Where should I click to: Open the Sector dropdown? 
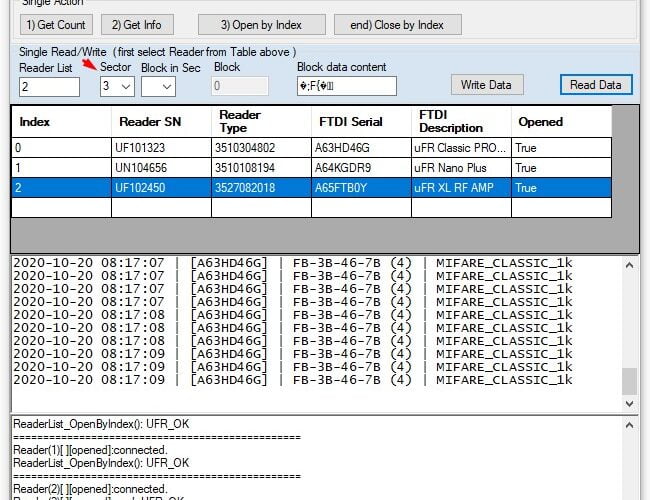117,87
